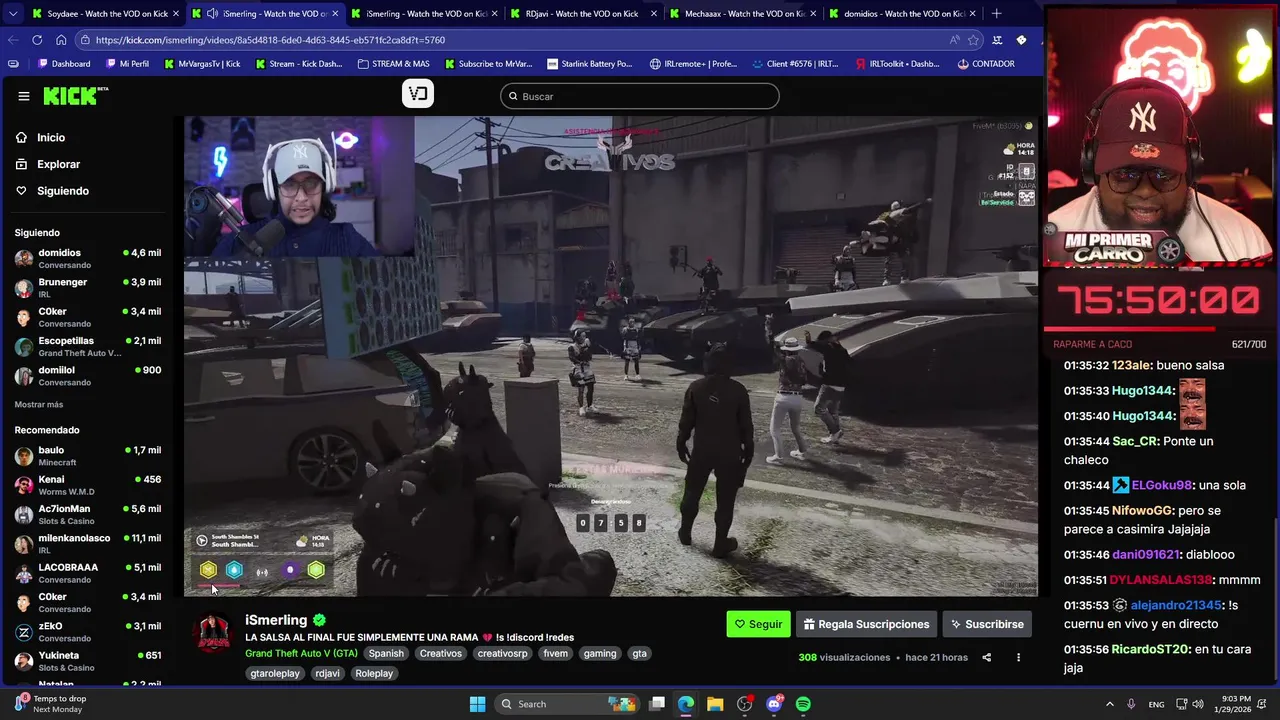The width and height of the screenshot is (1280, 720).
Task: Select the Creativos tag
Action: 441,653
